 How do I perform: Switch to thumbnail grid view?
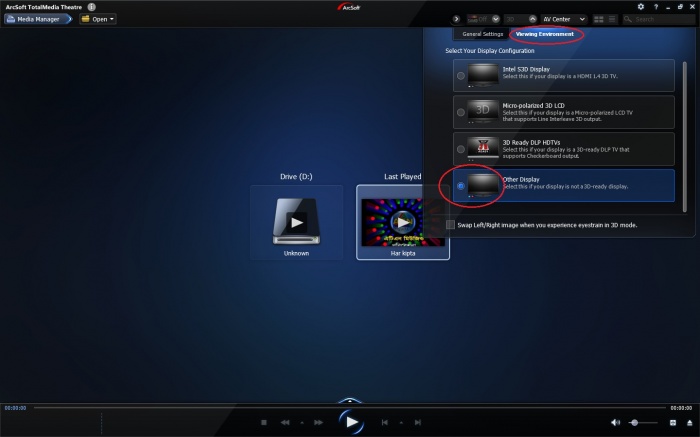coord(599,19)
